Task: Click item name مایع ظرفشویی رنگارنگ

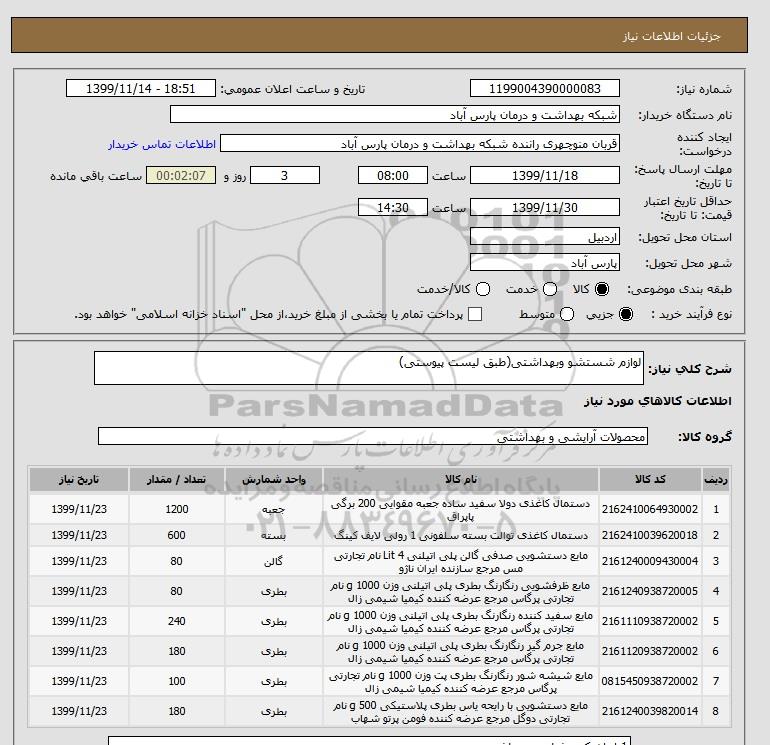Action: coord(461,592)
